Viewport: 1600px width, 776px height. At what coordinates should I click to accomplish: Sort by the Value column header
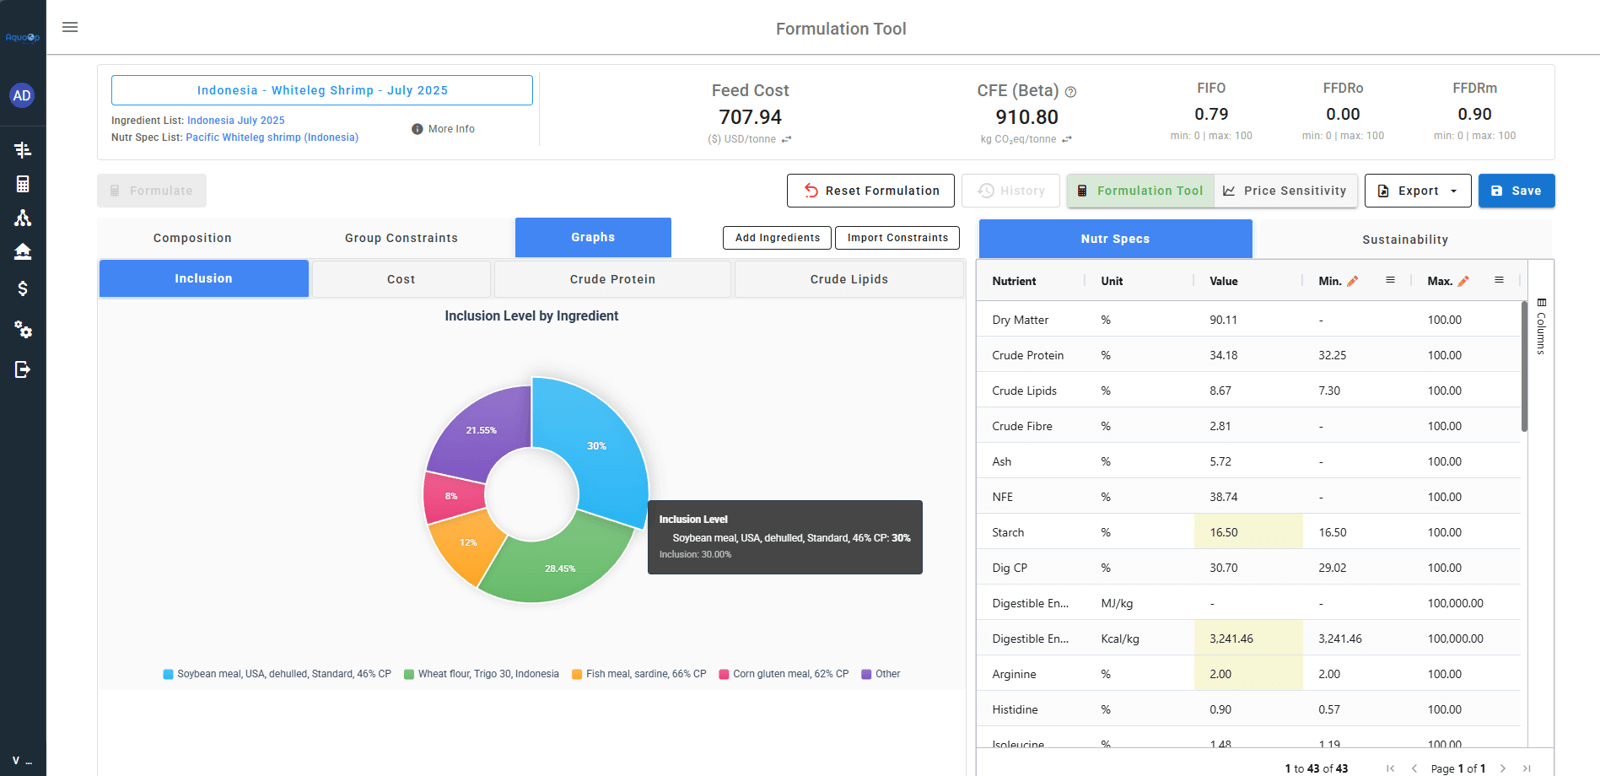(x=1224, y=281)
